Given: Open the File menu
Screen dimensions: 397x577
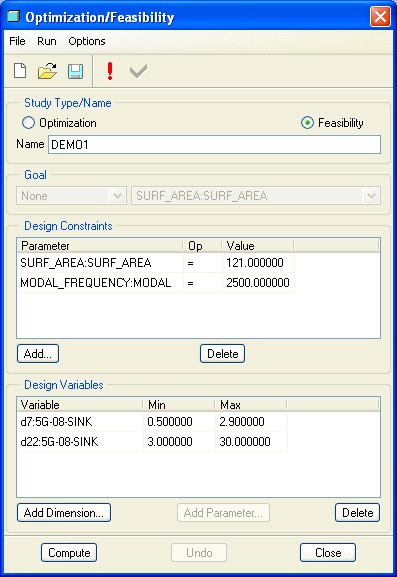Looking at the screenshot, I should point(17,41).
